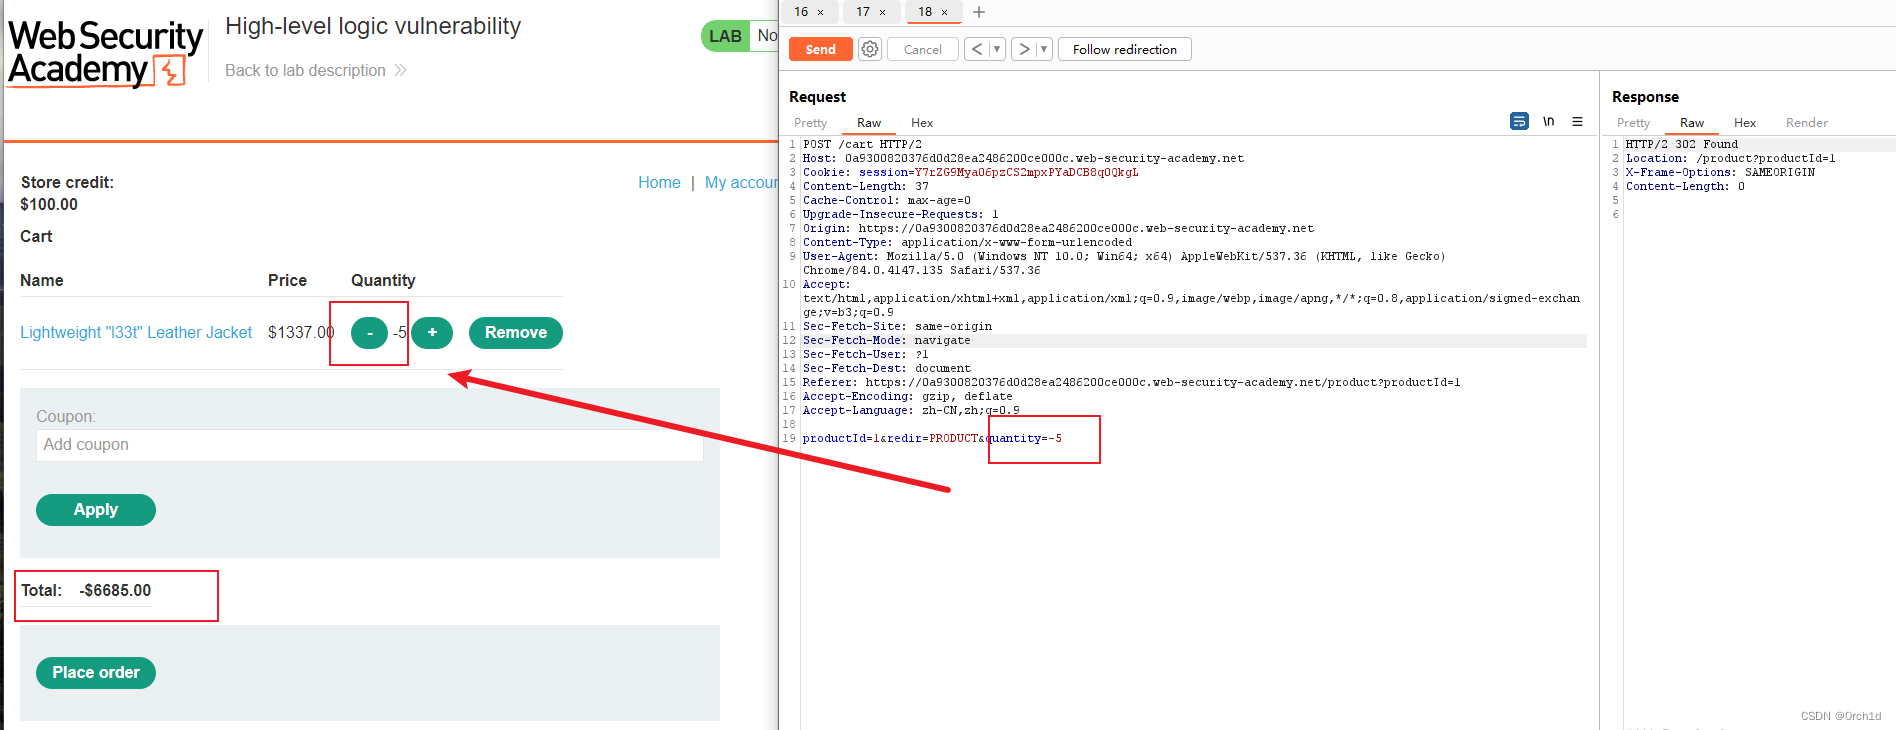1896x730 pixels.
Task: Open Lightweight l33t Leather Jacket product link
Action: (x=136, y=332)
